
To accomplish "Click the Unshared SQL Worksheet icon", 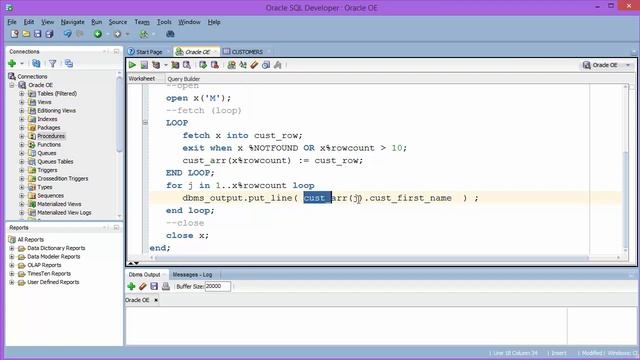I will [231, 65].
